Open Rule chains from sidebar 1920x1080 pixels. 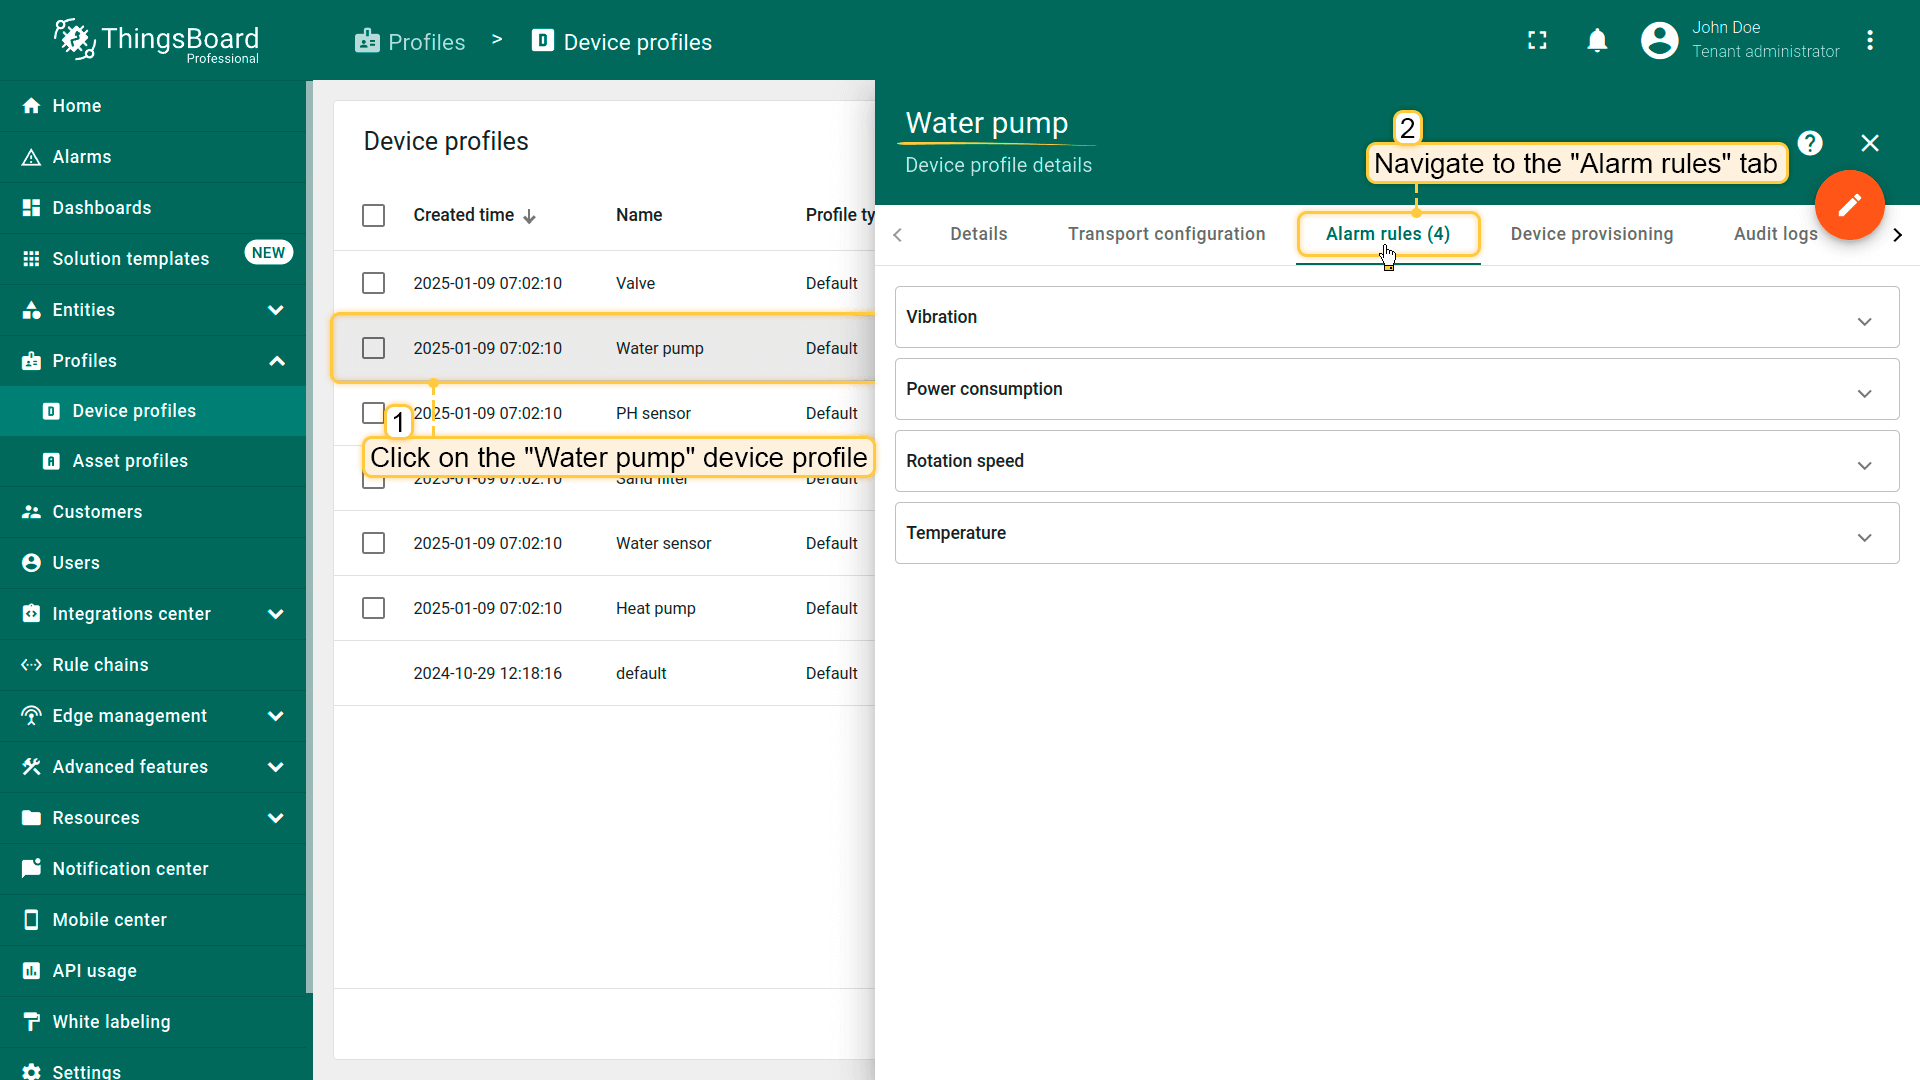coord(100,665)
